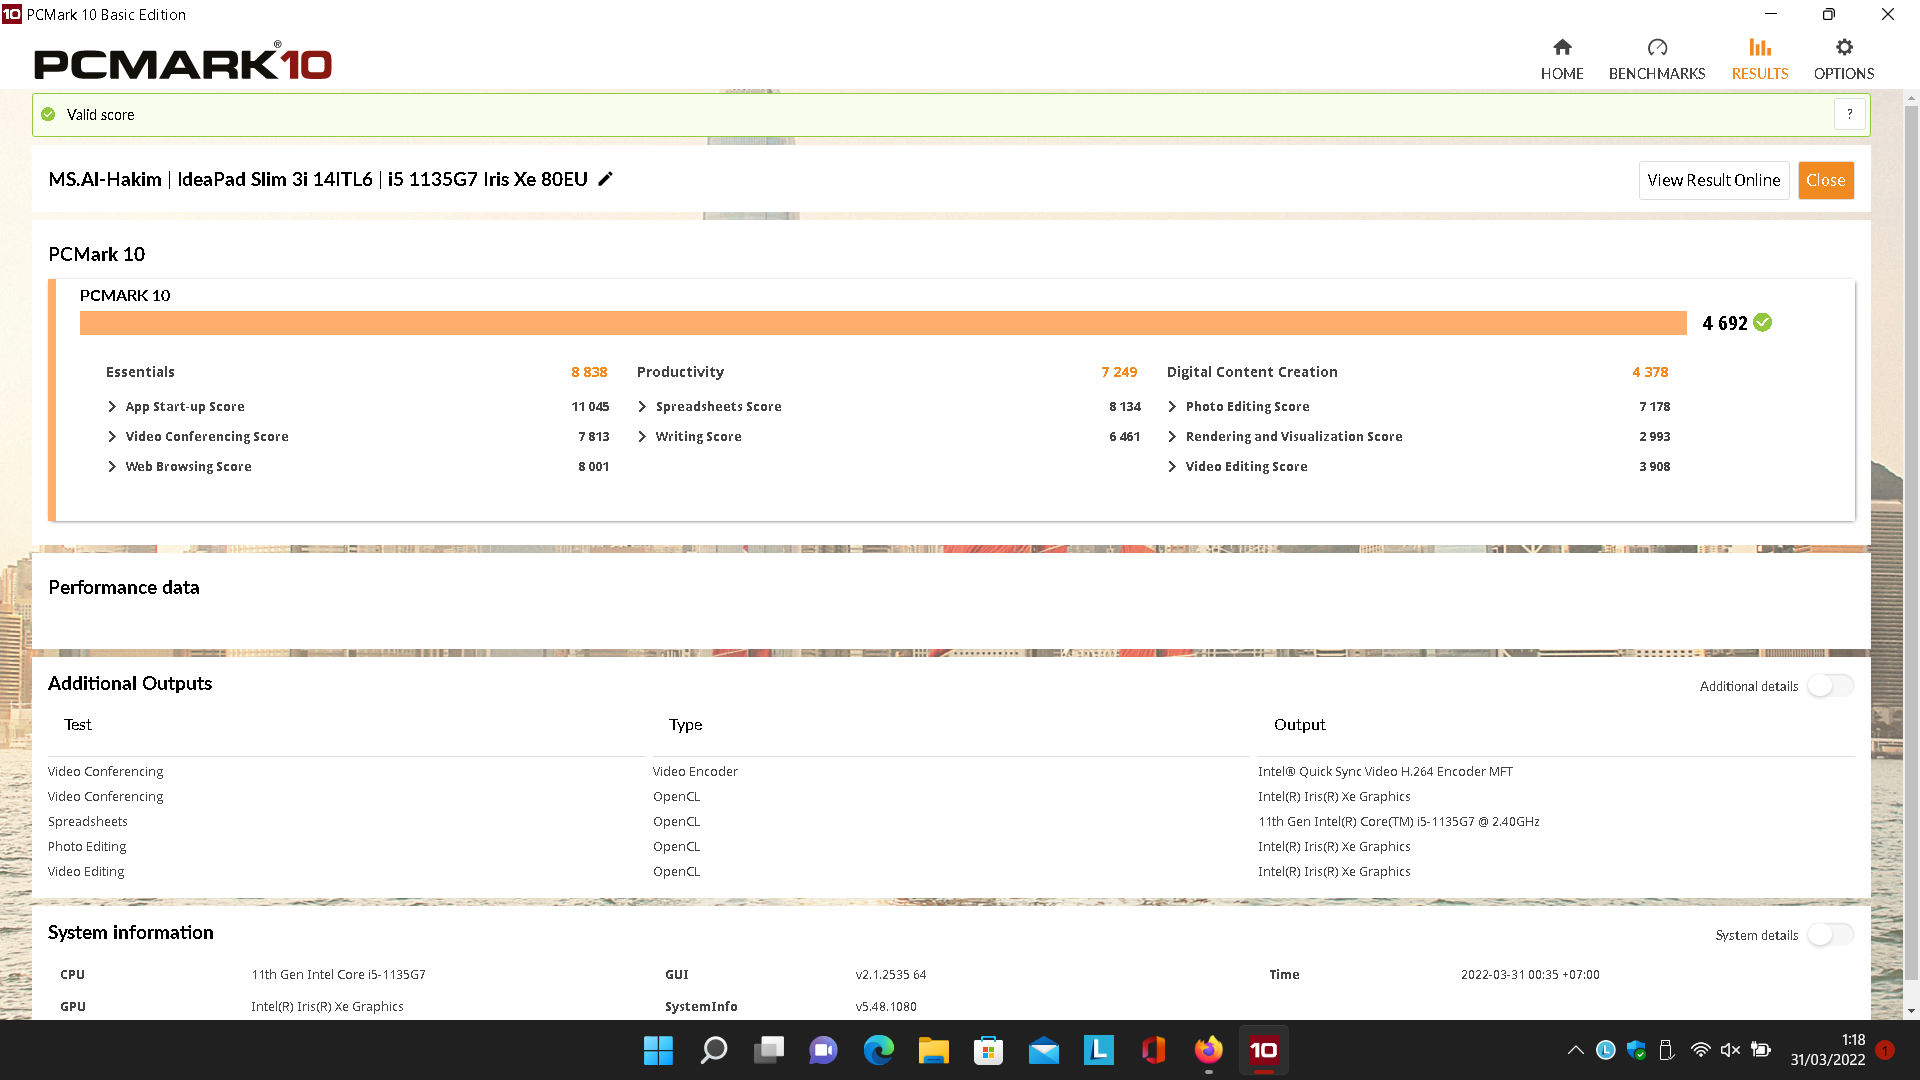
Task: Click View Result Online button
Action: click(1714, 180)
